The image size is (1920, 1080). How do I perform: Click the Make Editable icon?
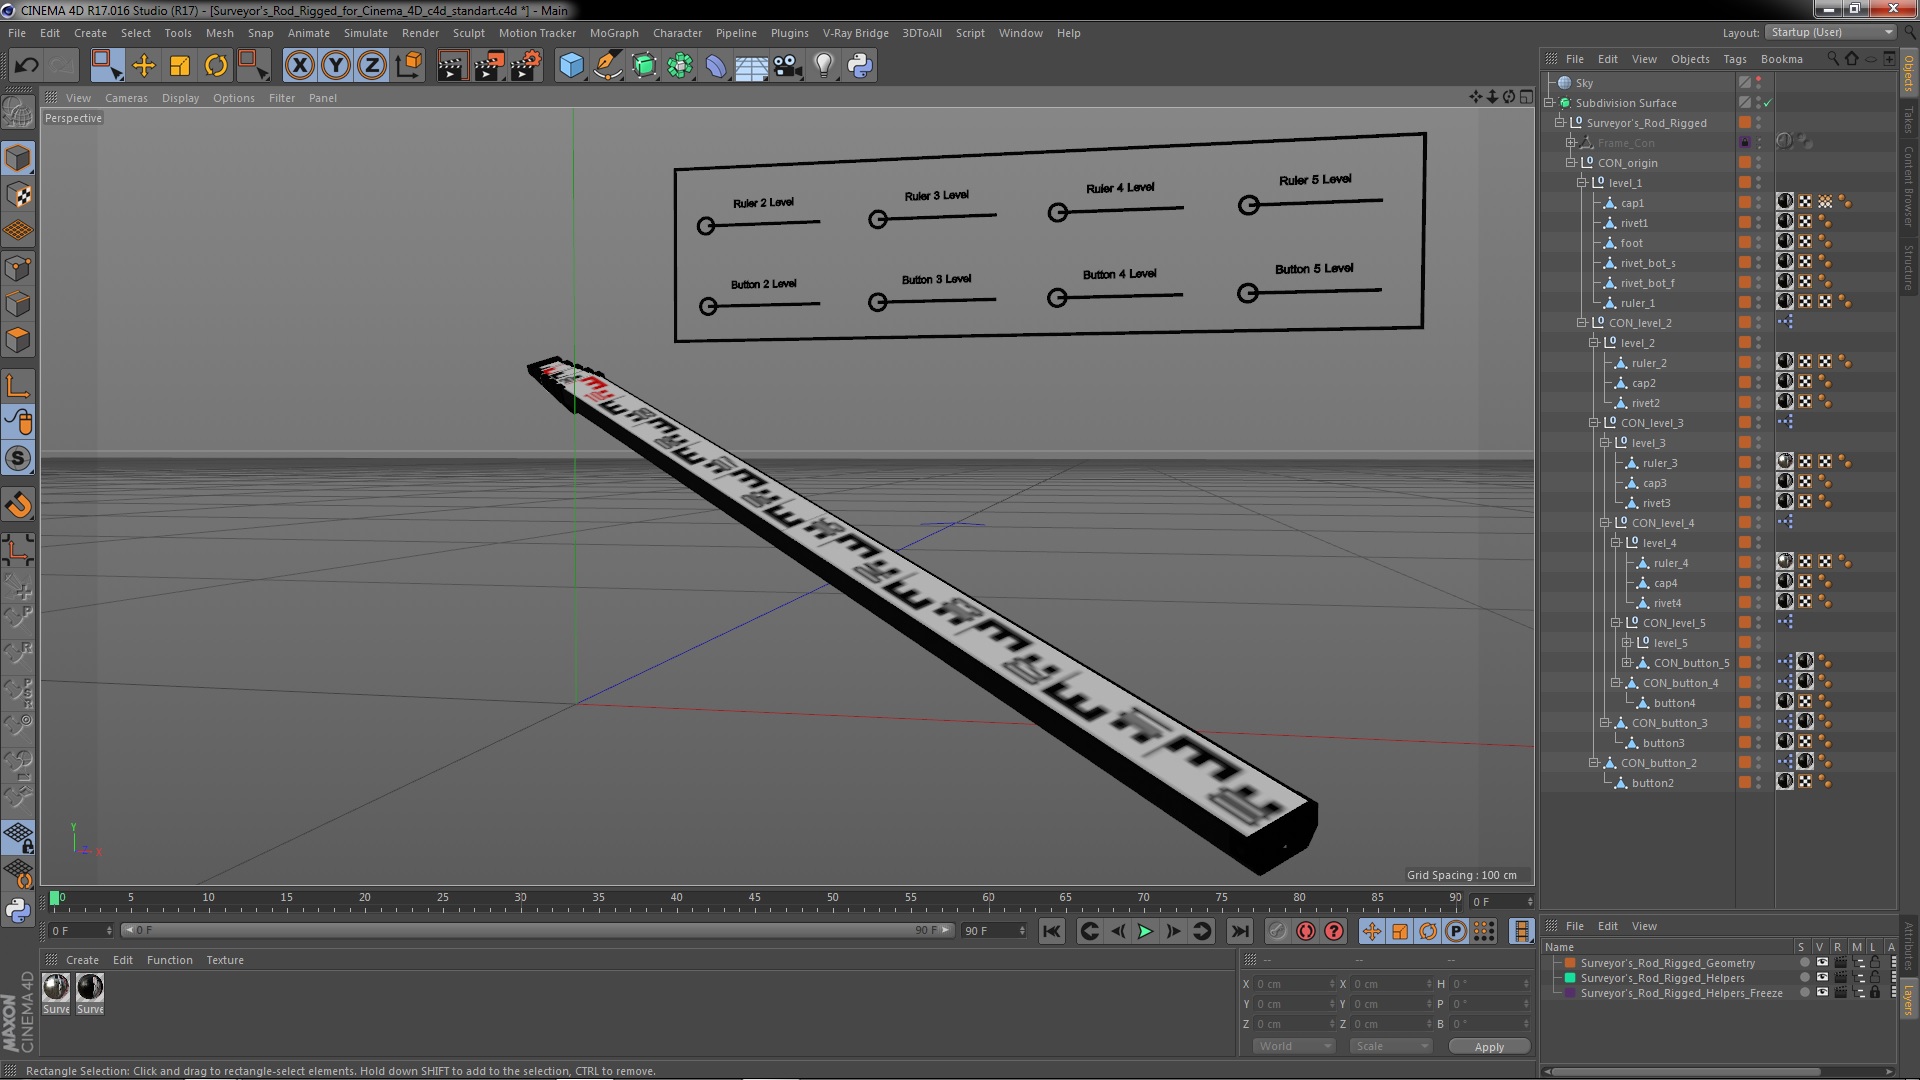(18, 113)
